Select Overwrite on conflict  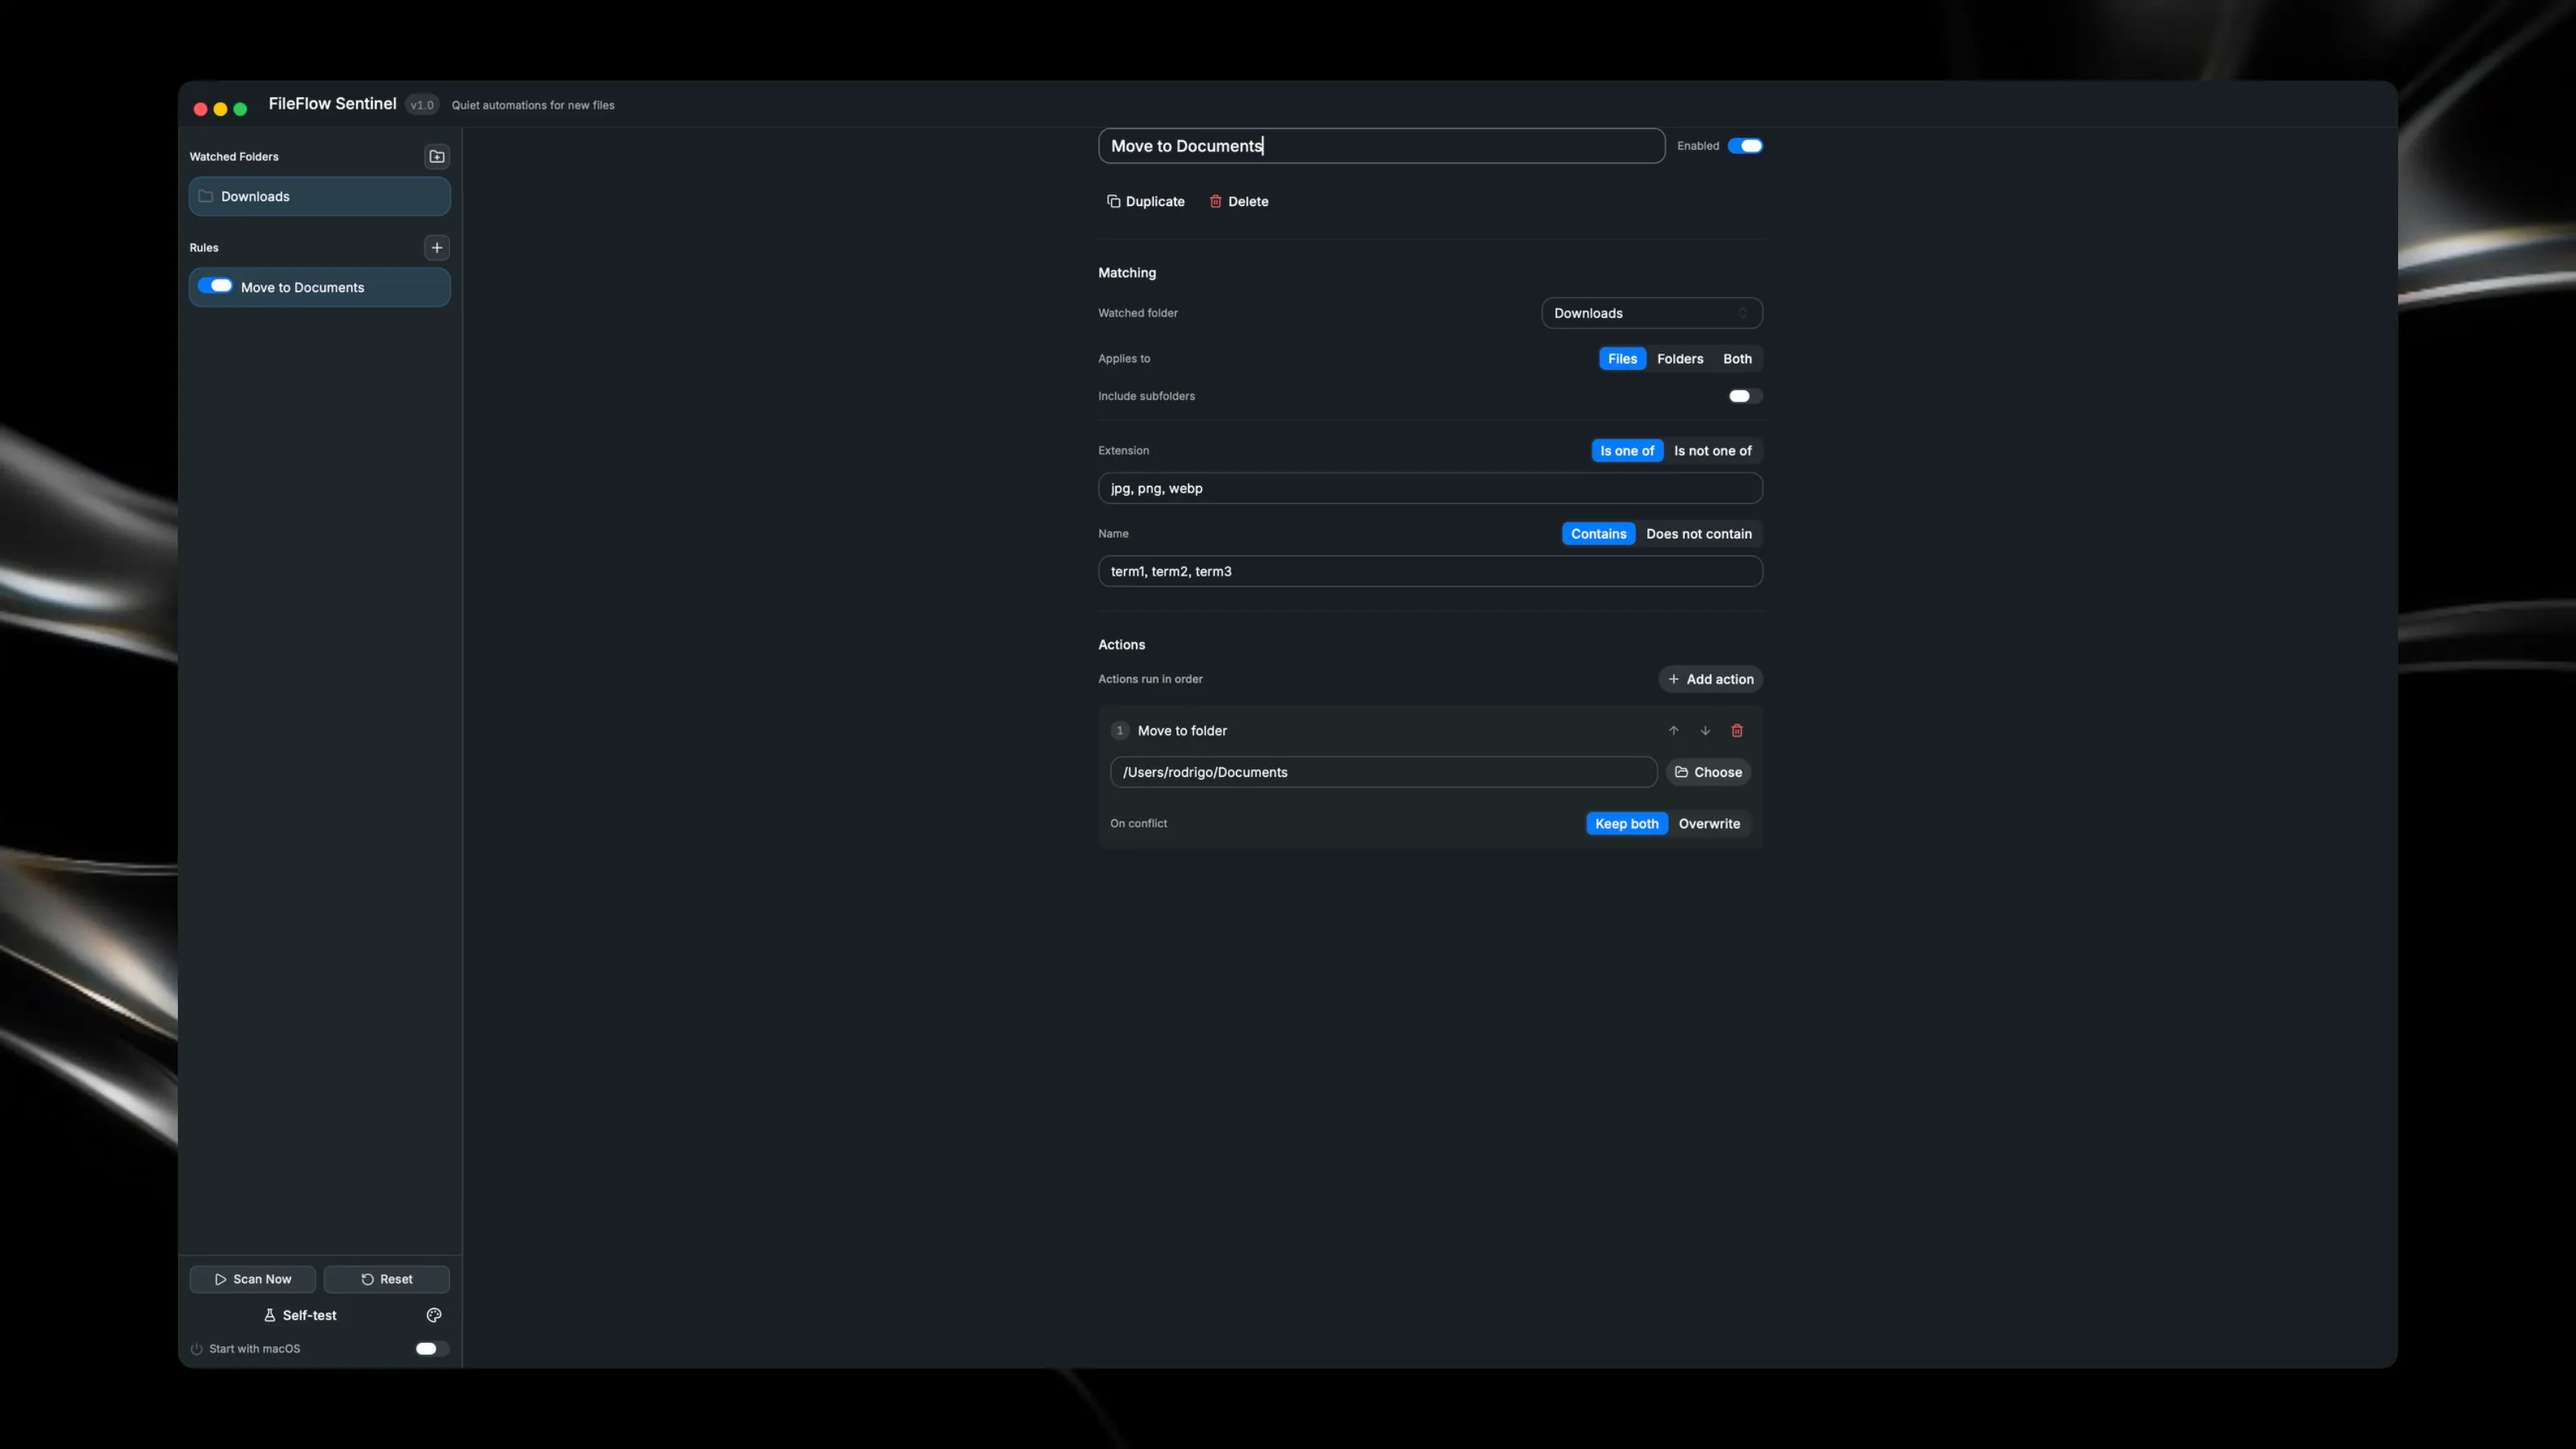[x=1709, y=824]
